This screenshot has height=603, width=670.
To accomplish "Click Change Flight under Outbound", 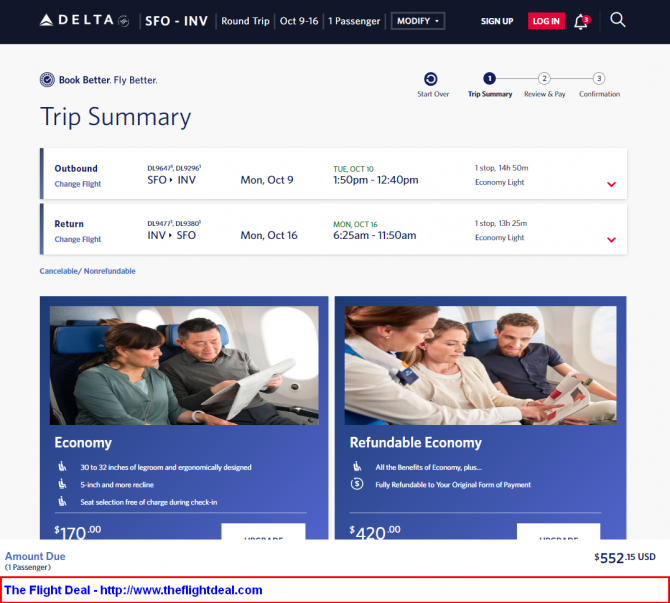I will [78, 184].
